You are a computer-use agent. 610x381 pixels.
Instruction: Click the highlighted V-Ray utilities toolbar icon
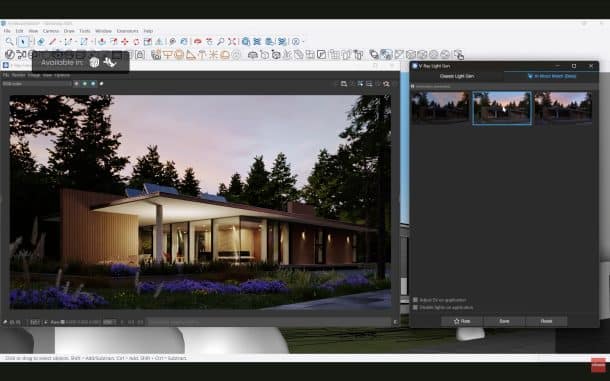coord(386,55)
